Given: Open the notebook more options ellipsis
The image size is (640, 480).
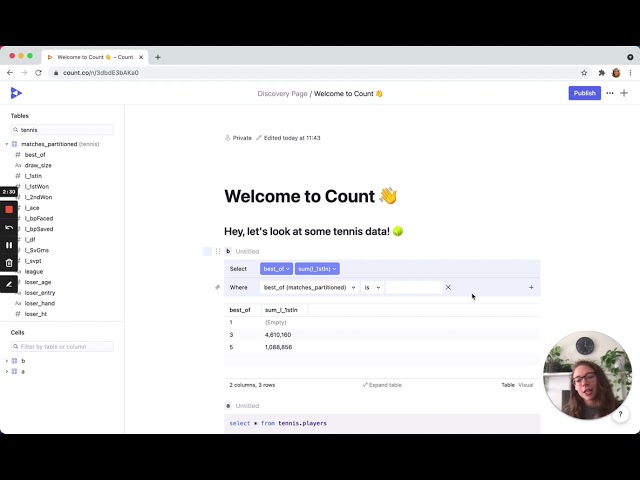Looking at the screenshot, I should [610, 93].
